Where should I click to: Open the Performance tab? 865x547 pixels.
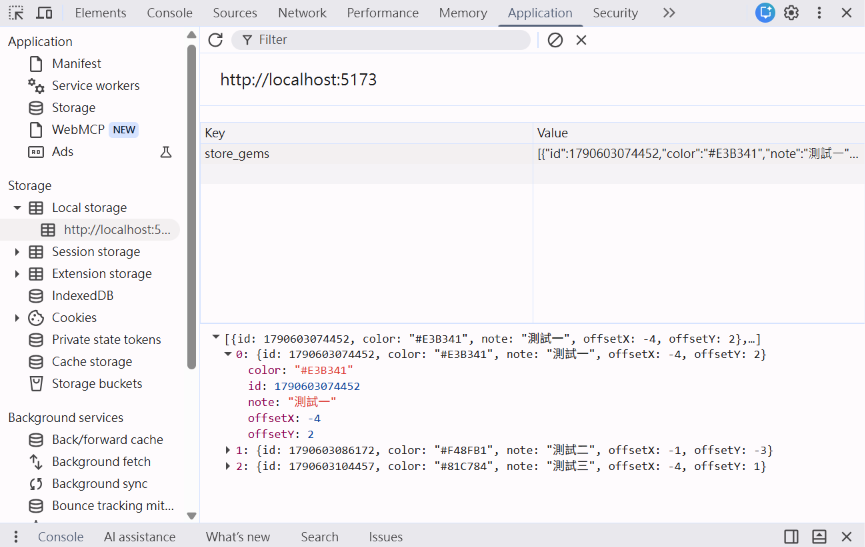pos(382,13)
